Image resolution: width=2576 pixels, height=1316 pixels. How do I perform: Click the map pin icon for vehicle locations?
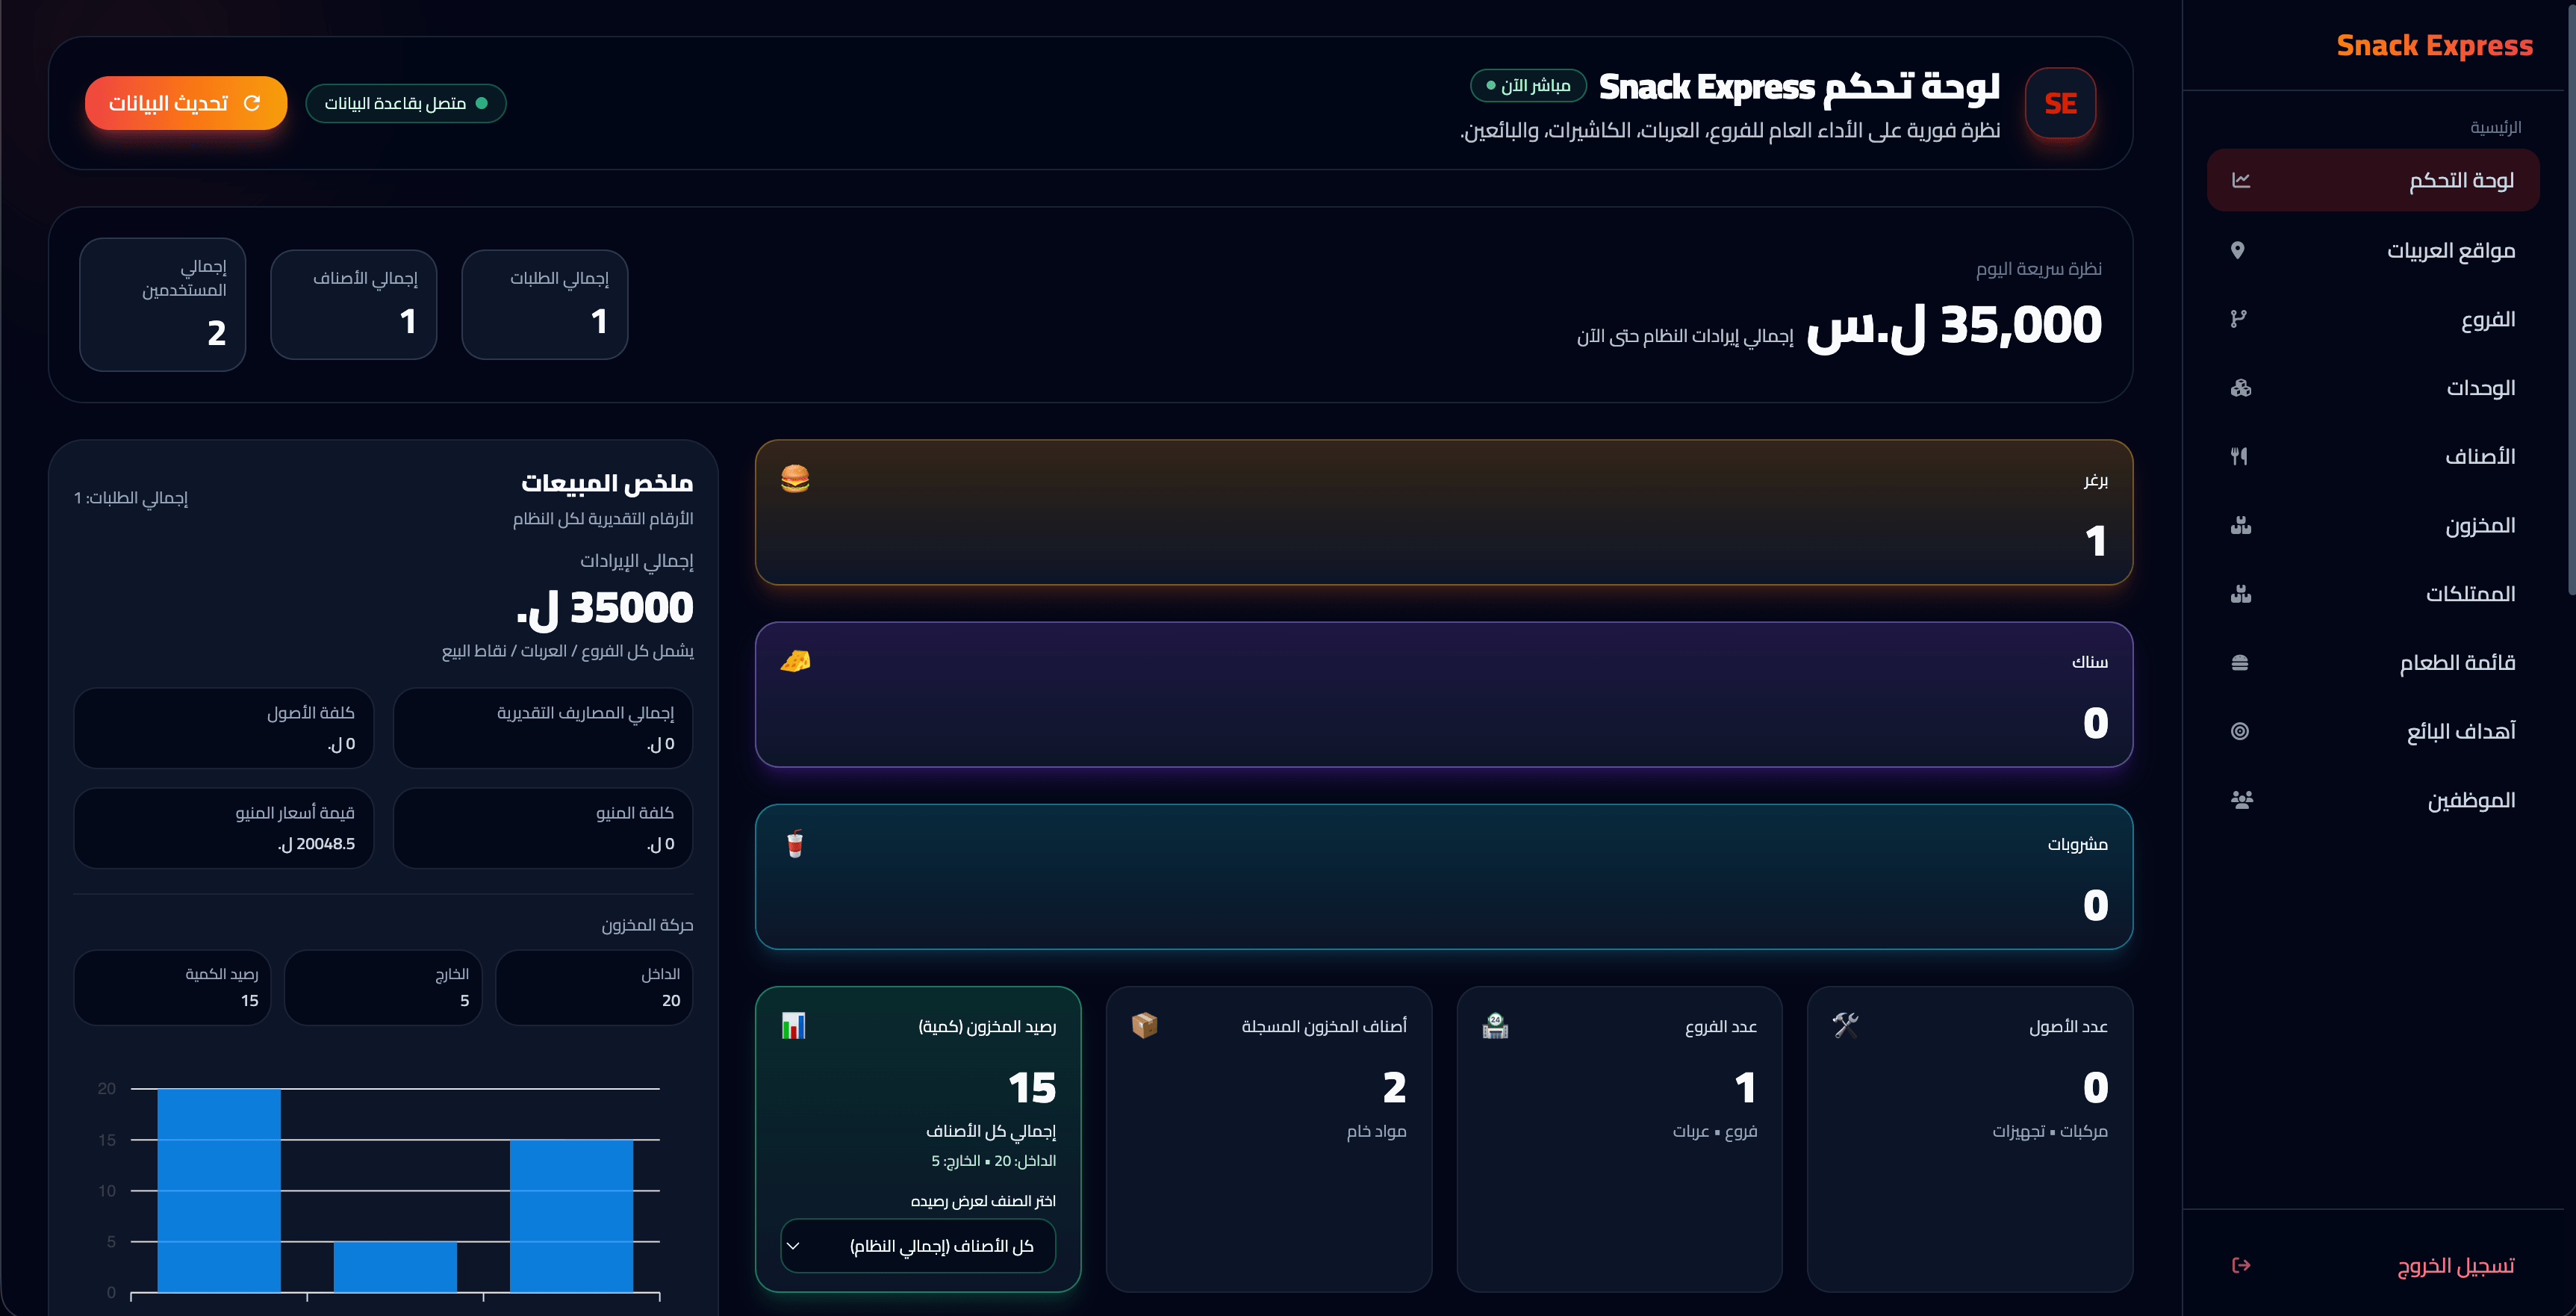pos(2238,250)
